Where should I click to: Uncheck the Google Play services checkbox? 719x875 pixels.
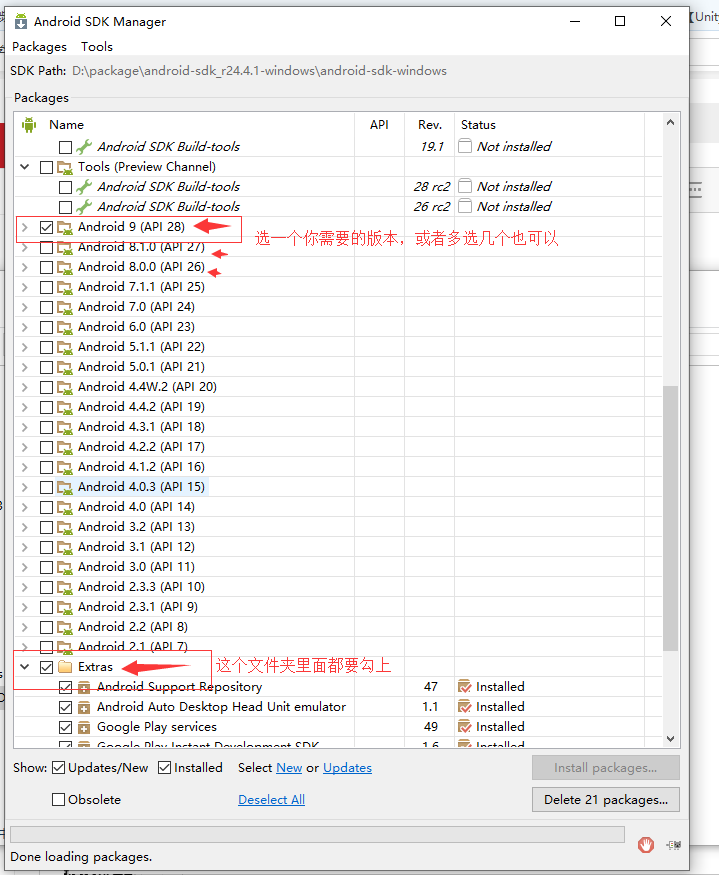(65, 728)
